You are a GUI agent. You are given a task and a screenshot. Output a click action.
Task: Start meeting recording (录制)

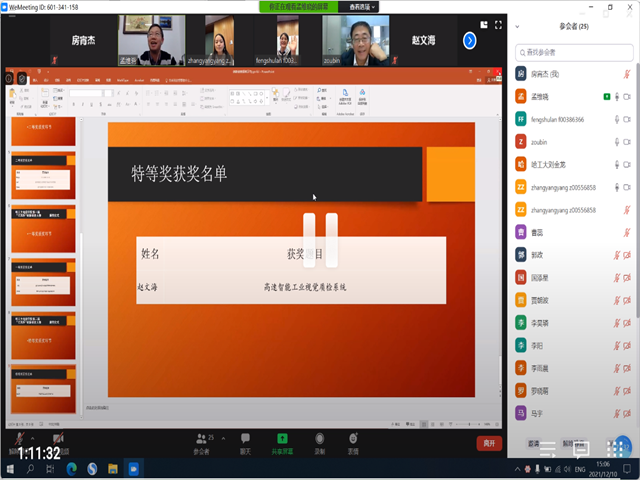click(x=319, y=441)
